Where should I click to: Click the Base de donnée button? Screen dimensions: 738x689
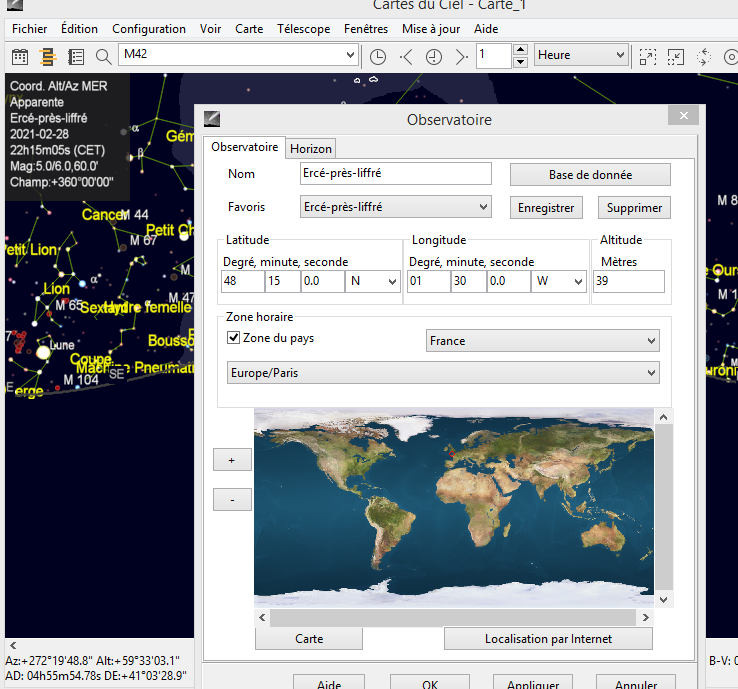click(590, 174)
